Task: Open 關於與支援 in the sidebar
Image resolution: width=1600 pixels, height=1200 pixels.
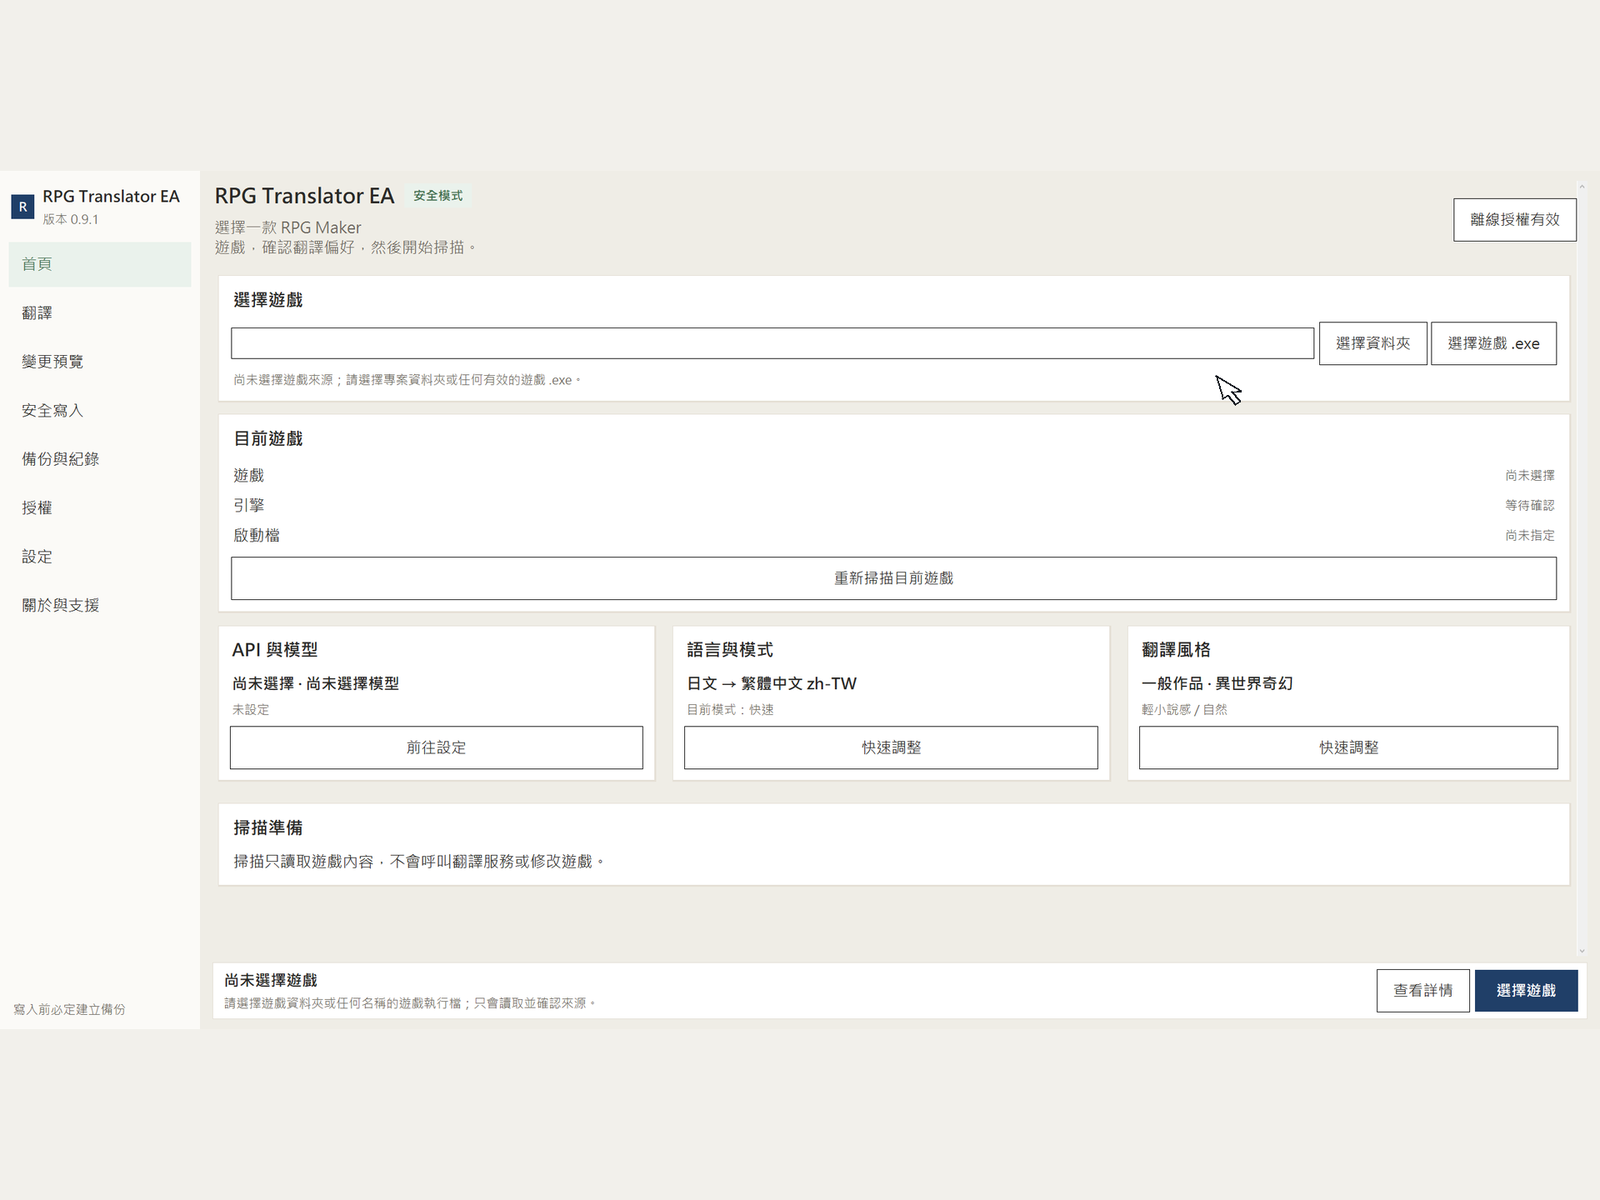Action: pos(100,605)
